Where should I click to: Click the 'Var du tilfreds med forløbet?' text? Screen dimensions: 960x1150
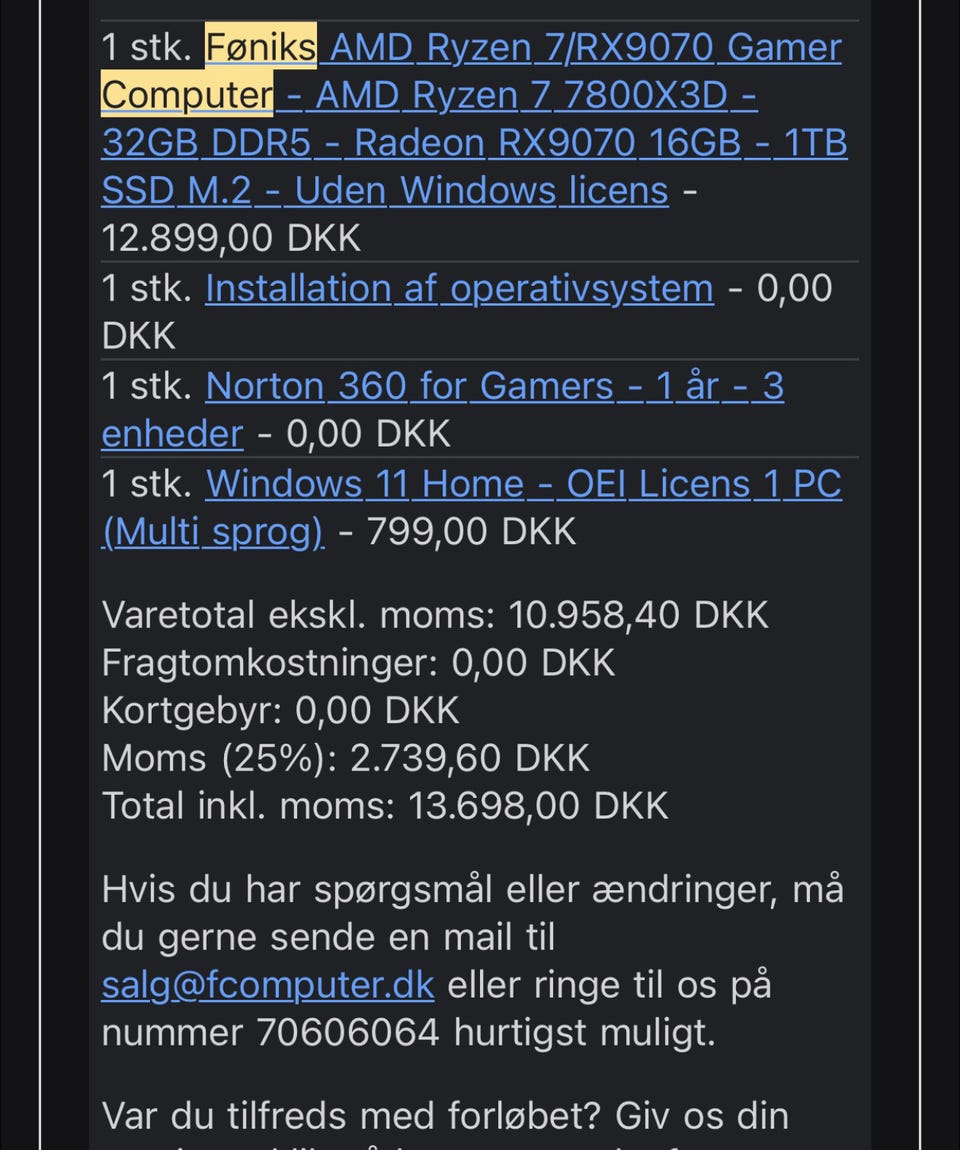[x=445, y=1115]
